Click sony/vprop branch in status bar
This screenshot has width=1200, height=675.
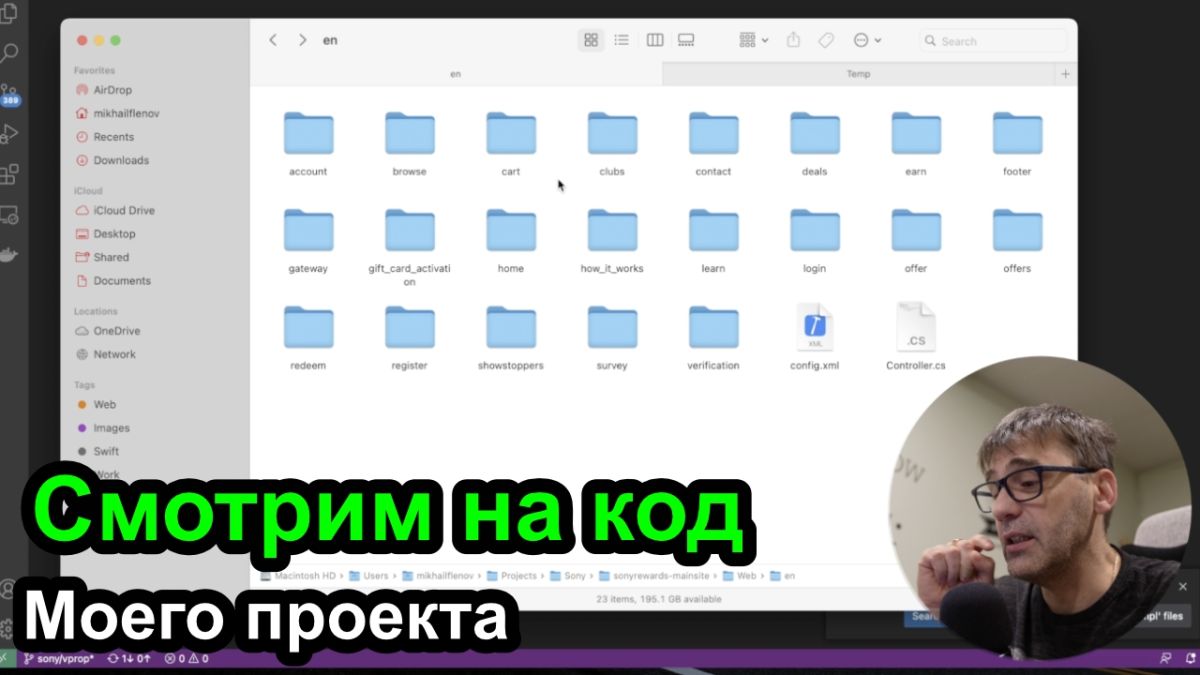tap(59, 659)
